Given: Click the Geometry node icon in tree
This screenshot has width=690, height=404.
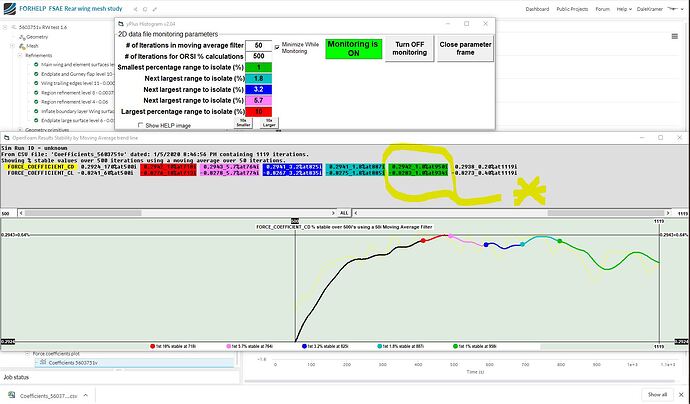Looking at the screenshot, I should [22, 37].
